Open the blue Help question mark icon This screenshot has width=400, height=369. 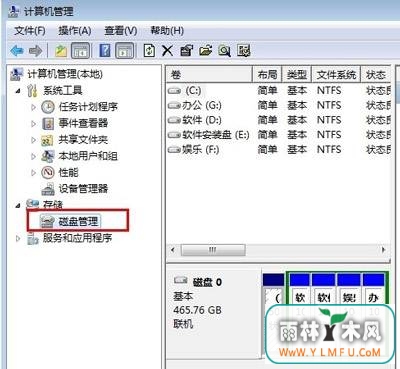tap(105, 51)
